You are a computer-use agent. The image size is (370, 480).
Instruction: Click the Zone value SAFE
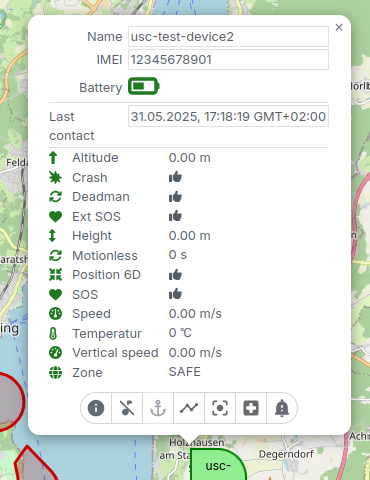[x=185, y=372]
